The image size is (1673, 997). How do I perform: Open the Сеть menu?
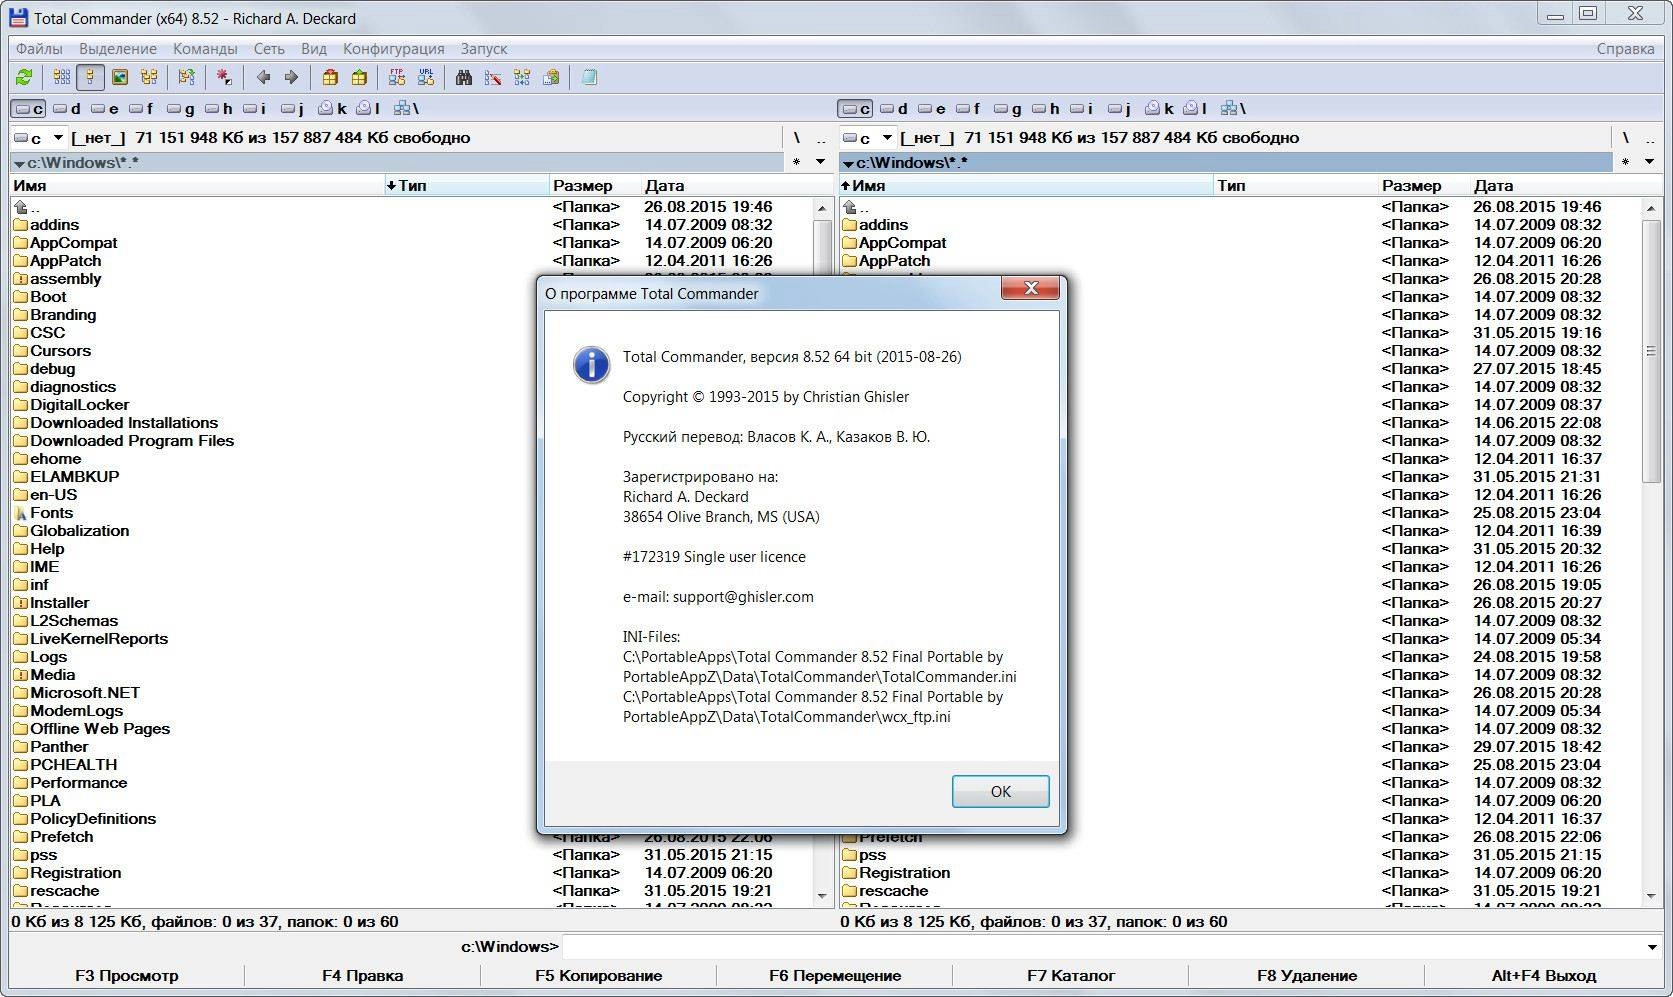pos(269,48)
